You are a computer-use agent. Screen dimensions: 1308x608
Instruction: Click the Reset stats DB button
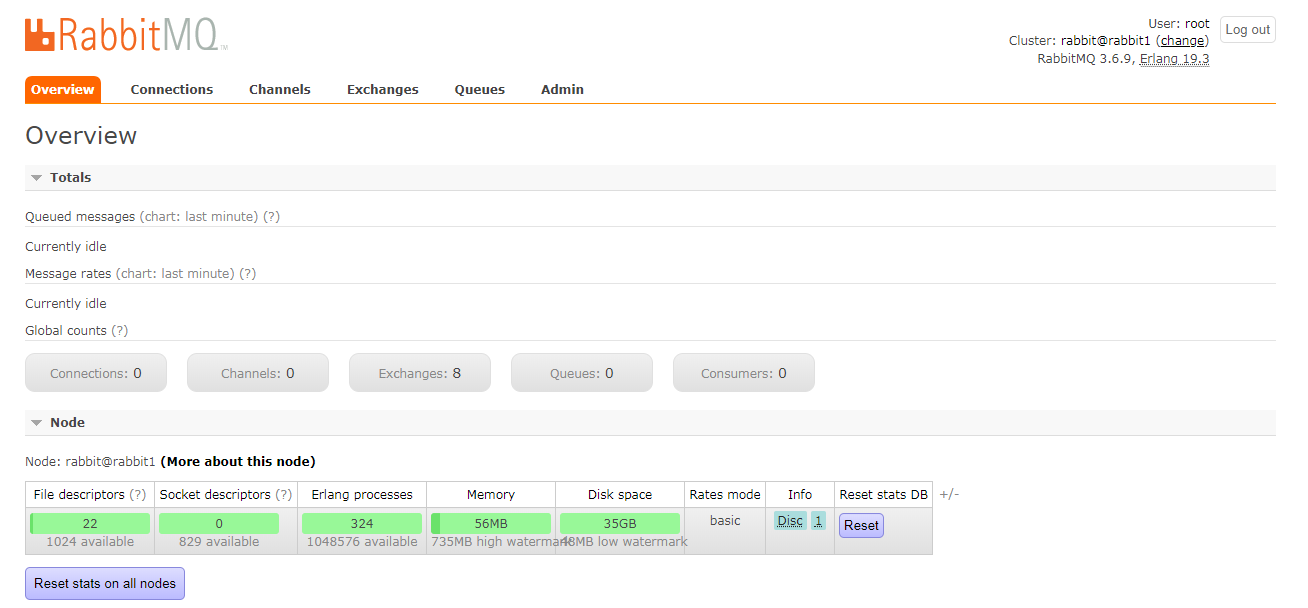(860, 525)
